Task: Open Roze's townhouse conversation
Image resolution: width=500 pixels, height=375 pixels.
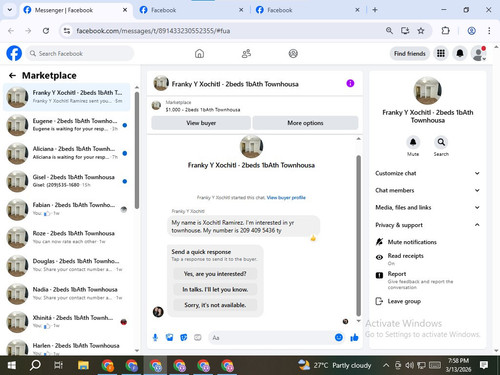Action: coord(66,237)
